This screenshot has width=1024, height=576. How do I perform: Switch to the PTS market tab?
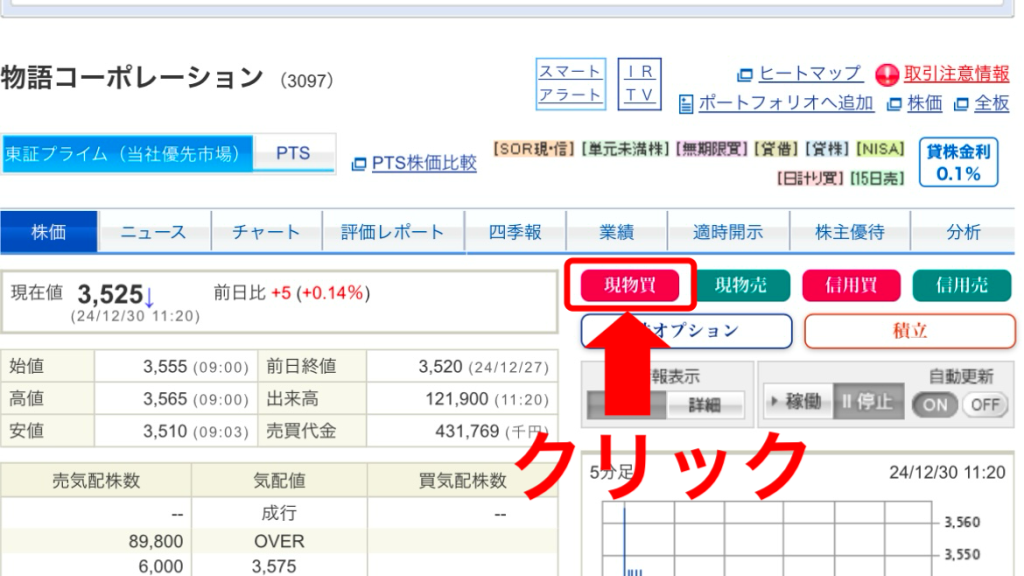click(293, 154)
